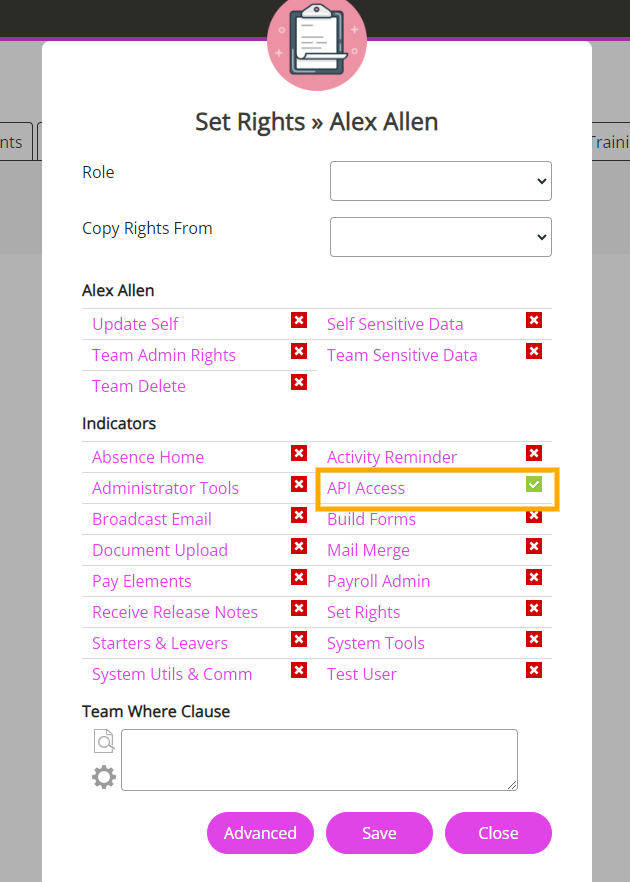Toggle the red X for Test User
This screenshot has height=882, width=630.
click(534, 670)
